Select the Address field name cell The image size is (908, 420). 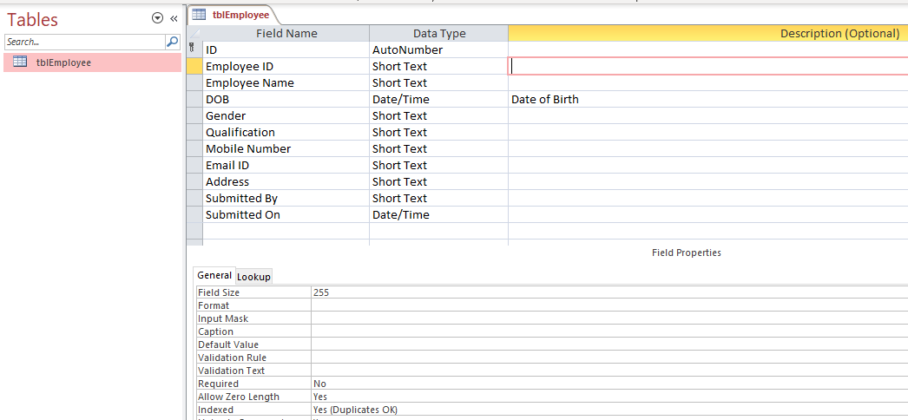coord(286,182)
